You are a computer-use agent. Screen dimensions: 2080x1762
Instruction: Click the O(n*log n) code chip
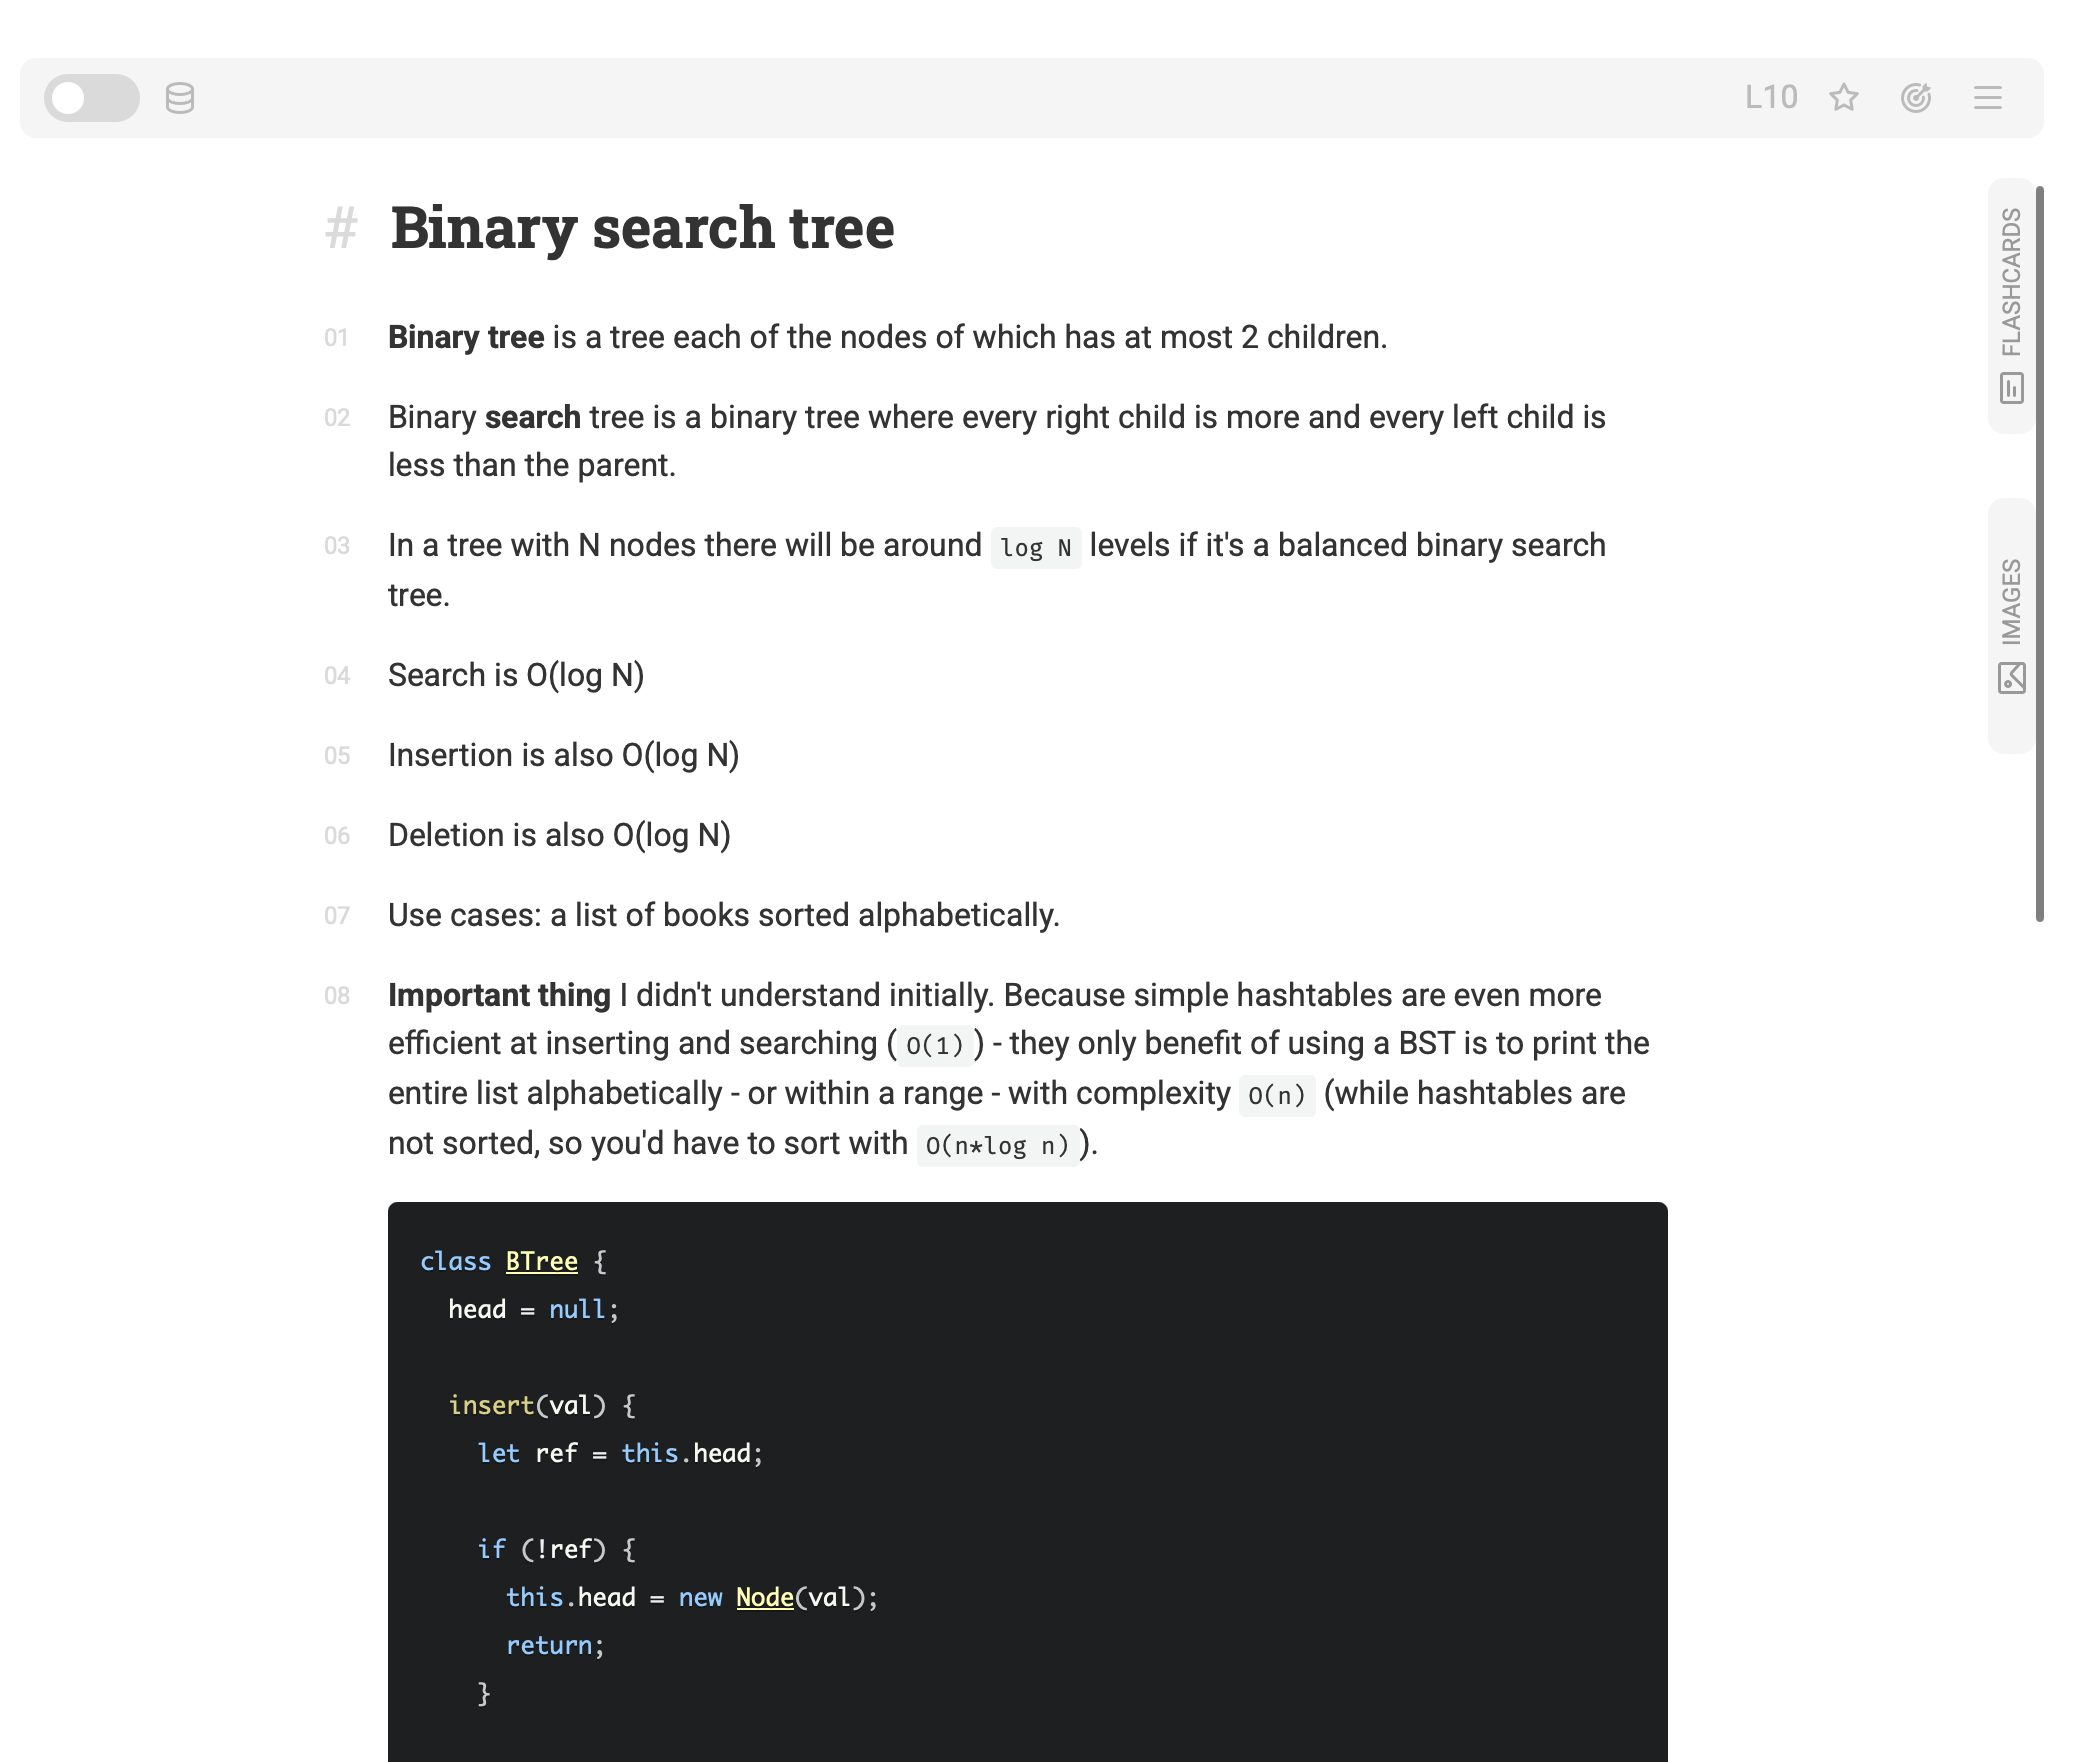click(996, 1144)
